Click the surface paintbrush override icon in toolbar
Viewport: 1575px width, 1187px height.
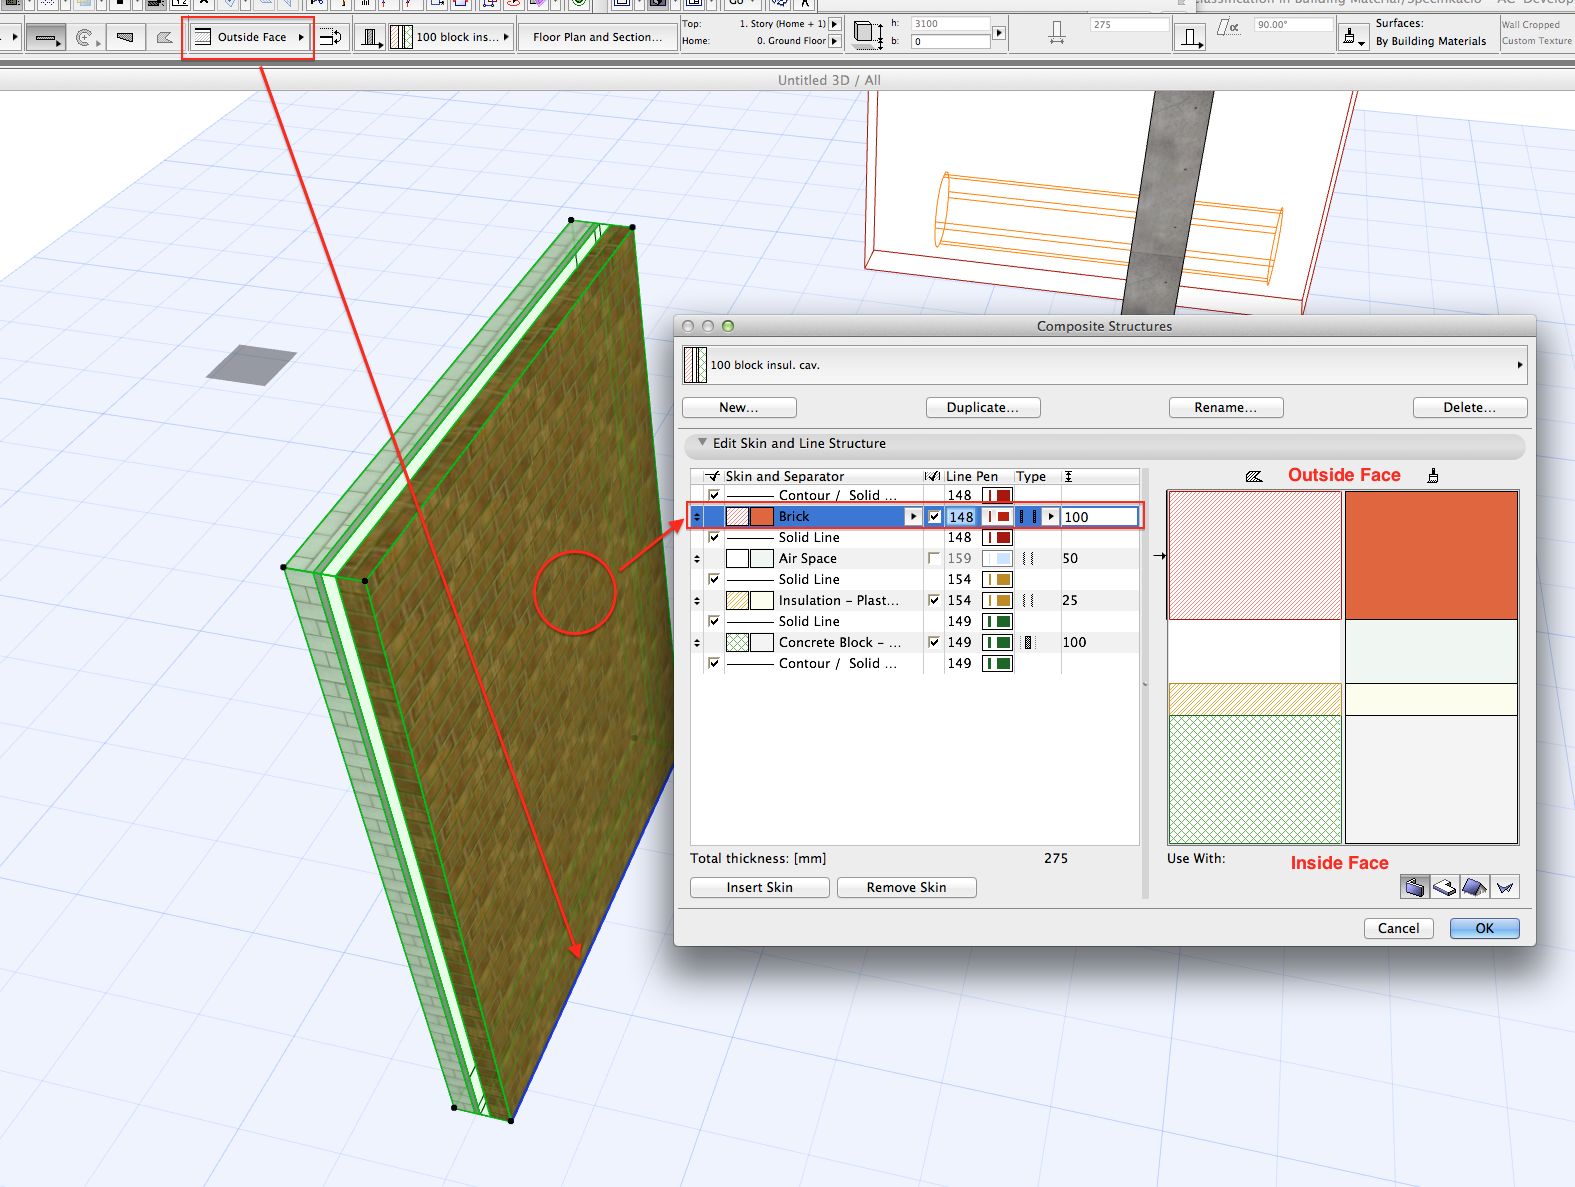click(x=1352, y=38)
